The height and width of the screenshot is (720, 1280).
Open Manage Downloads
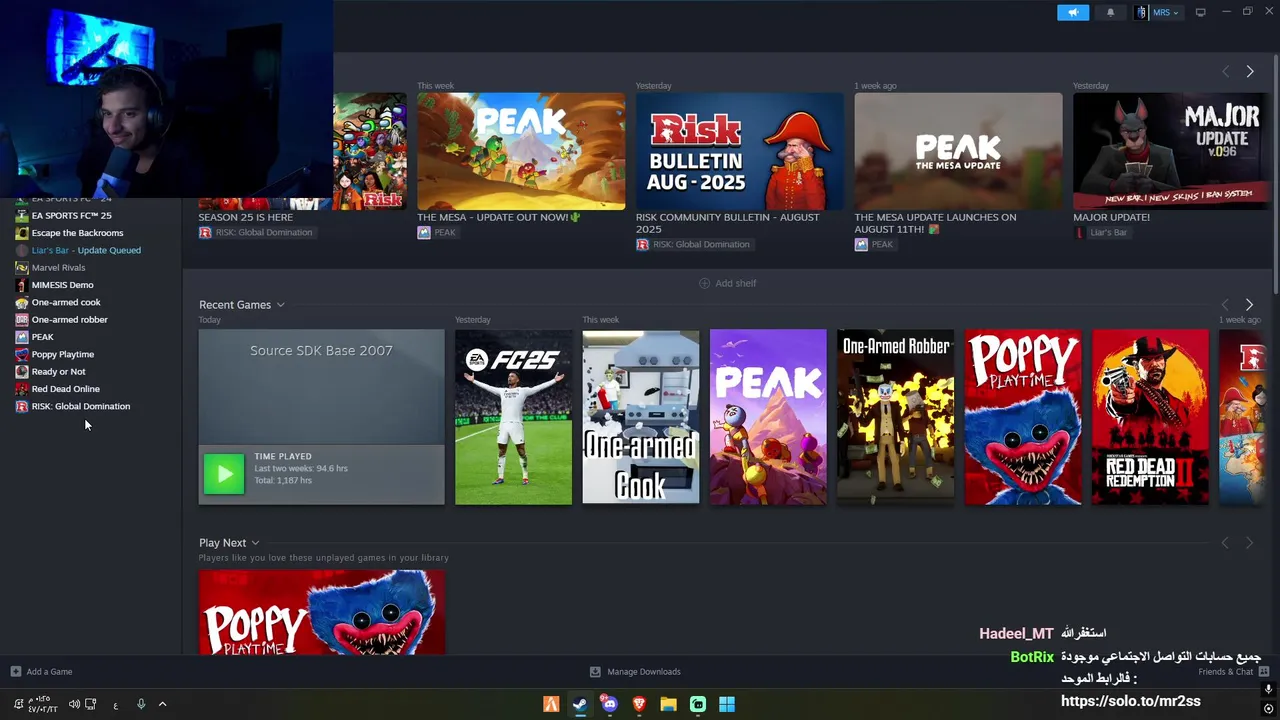(635, 672)
